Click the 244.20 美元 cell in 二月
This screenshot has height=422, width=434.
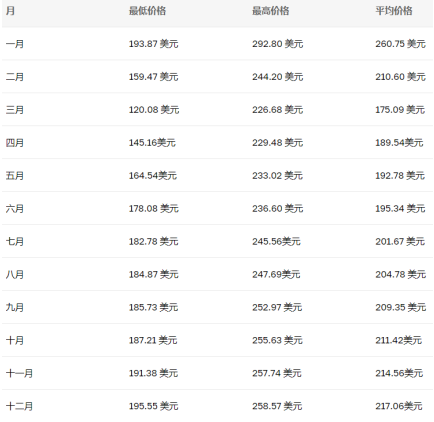click(278, 77)
